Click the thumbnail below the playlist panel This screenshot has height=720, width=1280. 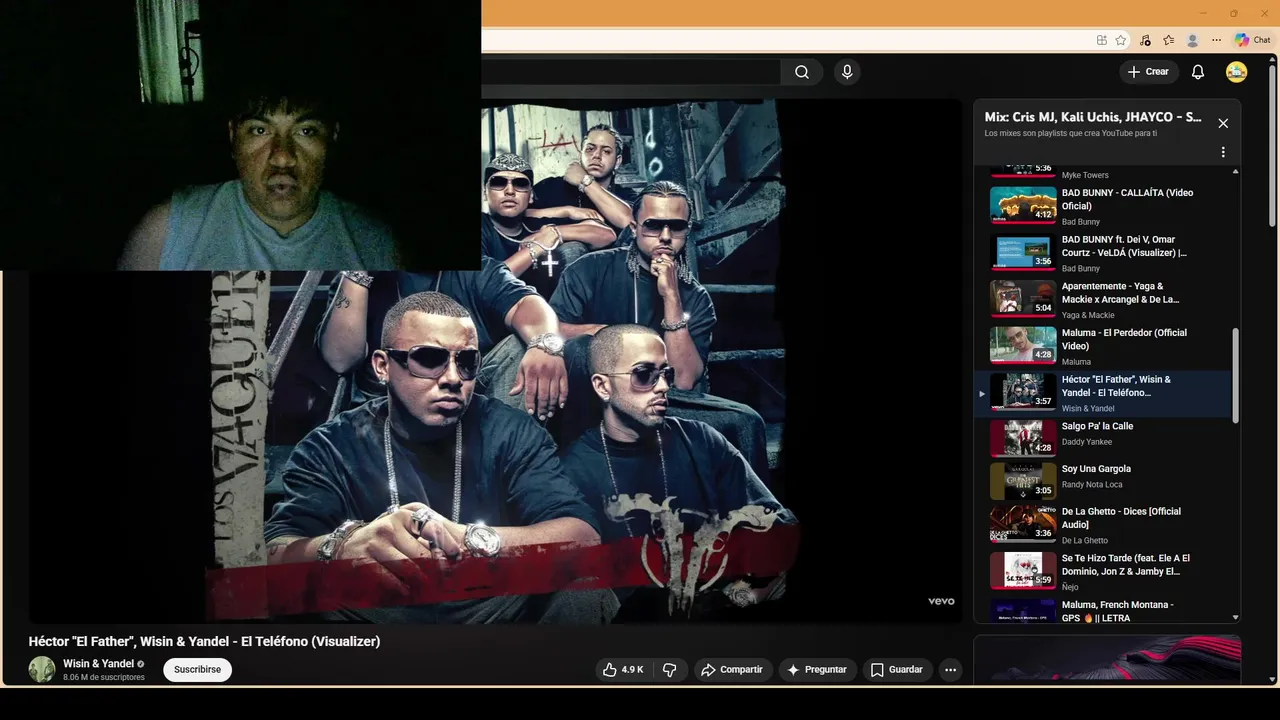pyautogui.click(x=1107, y=659)
